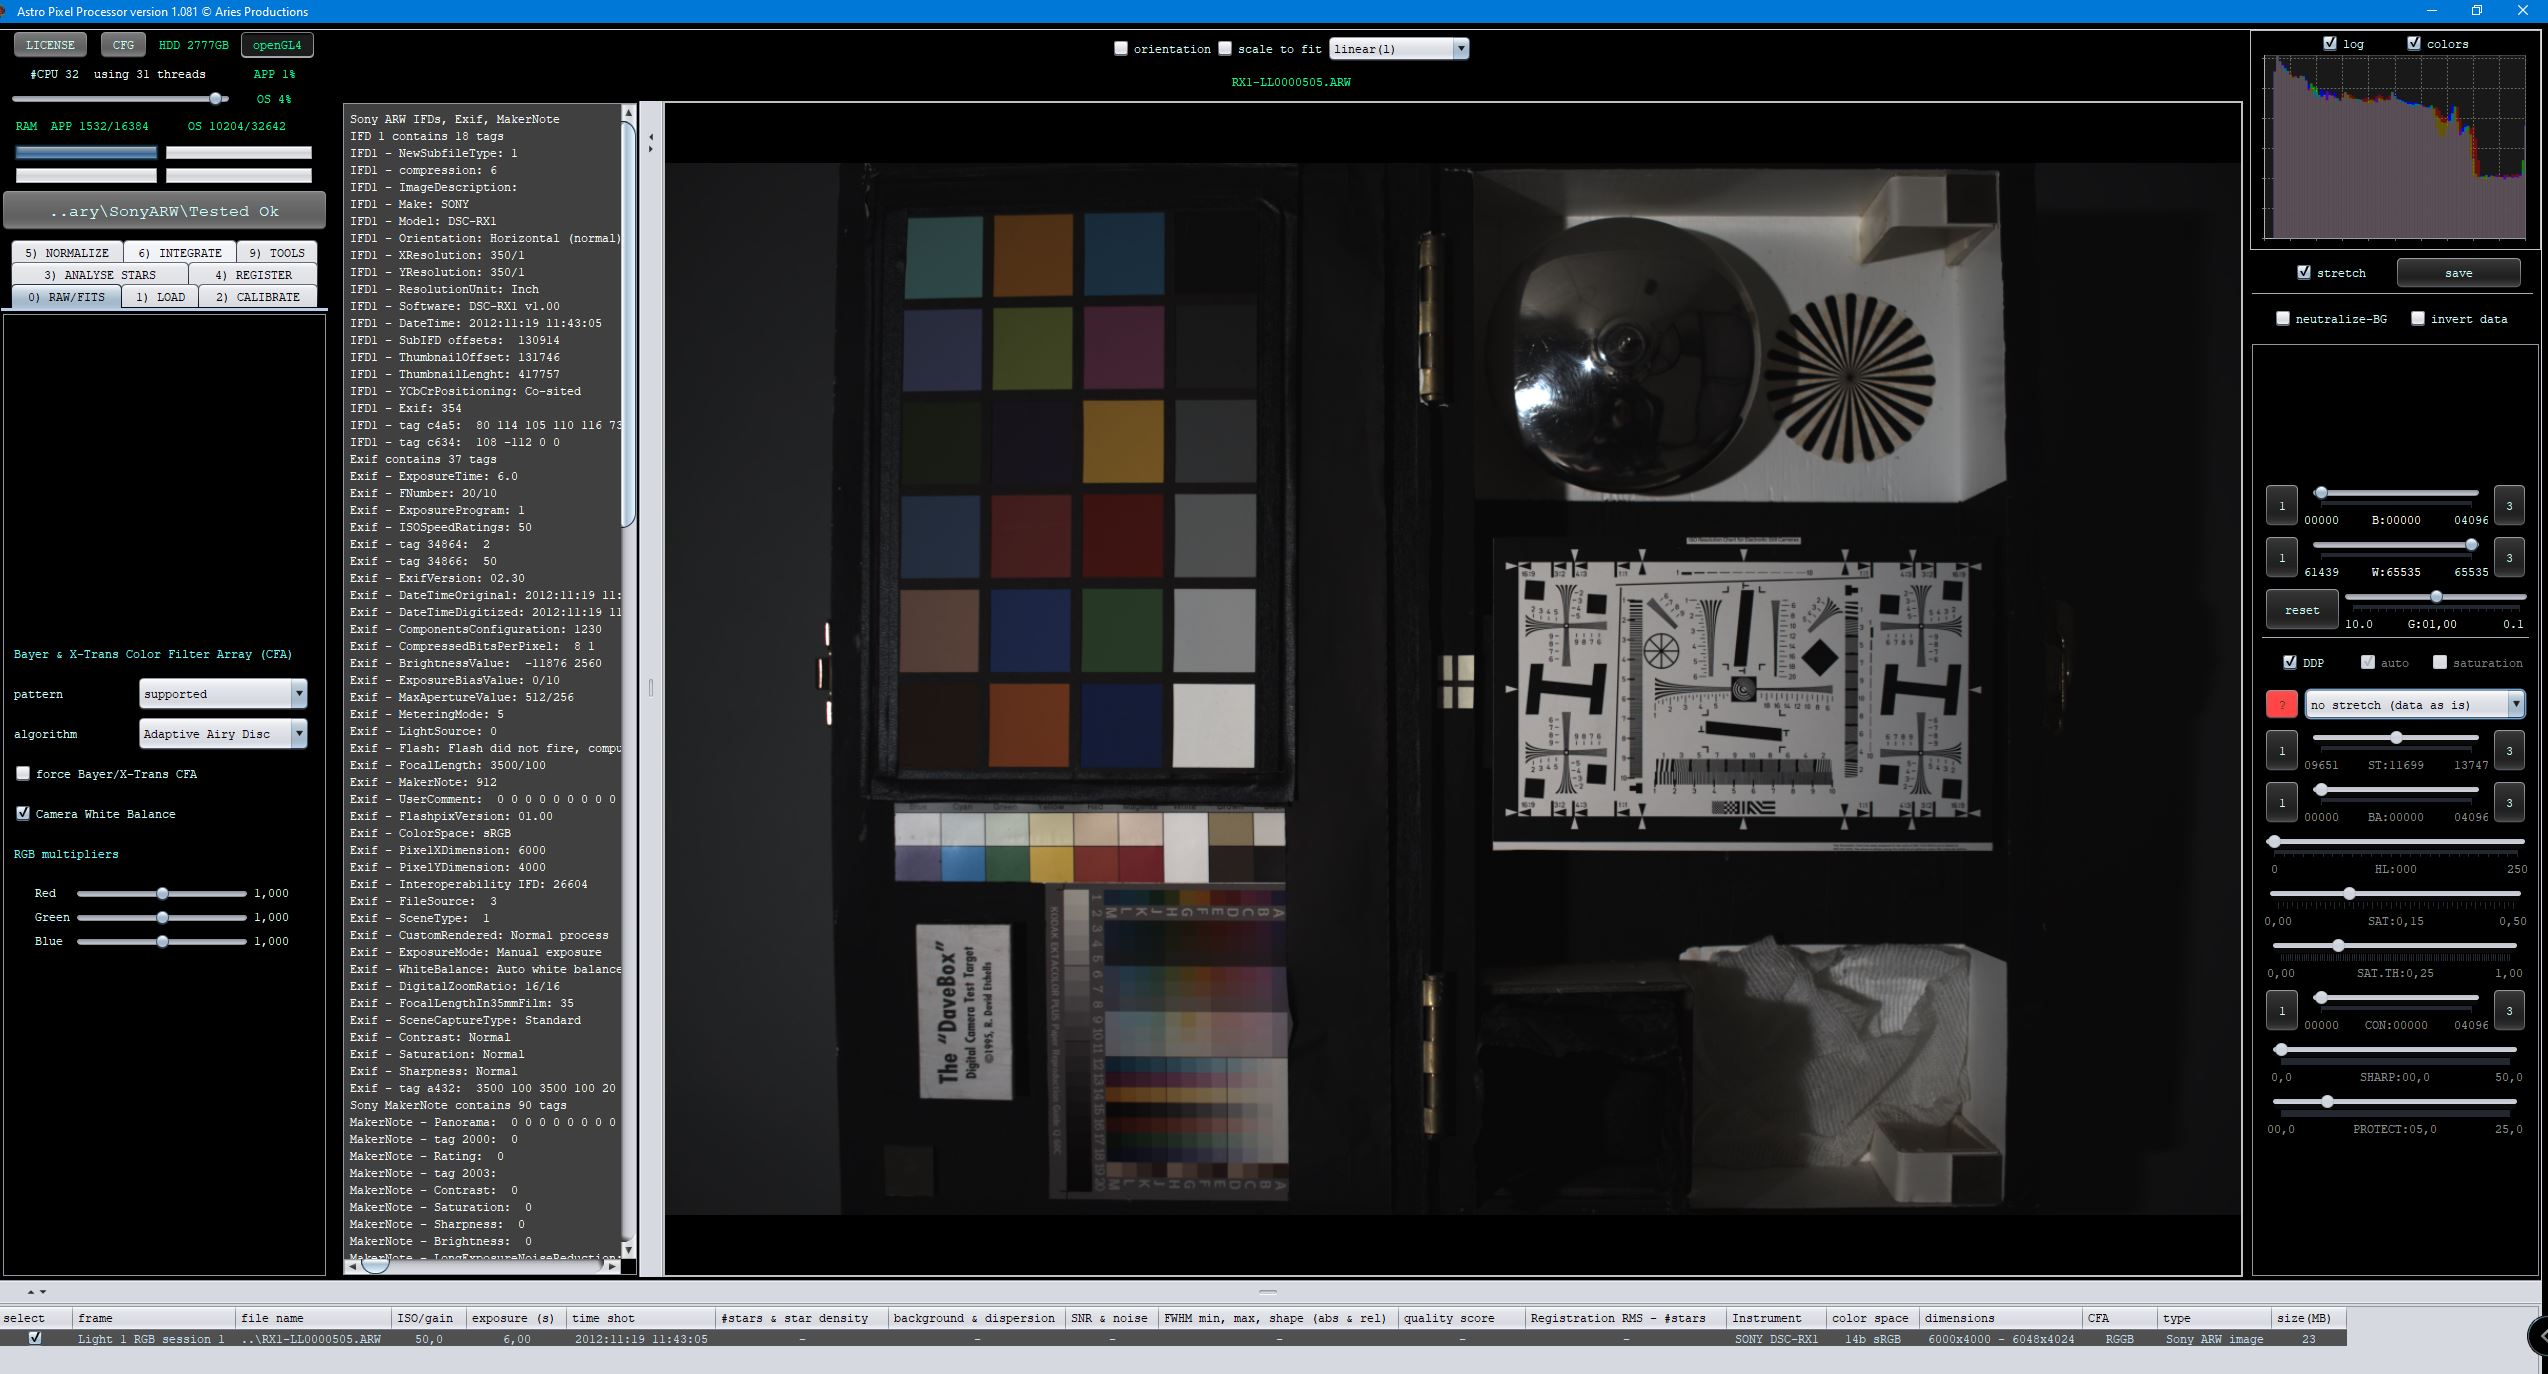The height and width of the screenshot is (1374, 2548).
Task: Click up arrow to expand file list panel
Action: click(x=30, y=1291)
